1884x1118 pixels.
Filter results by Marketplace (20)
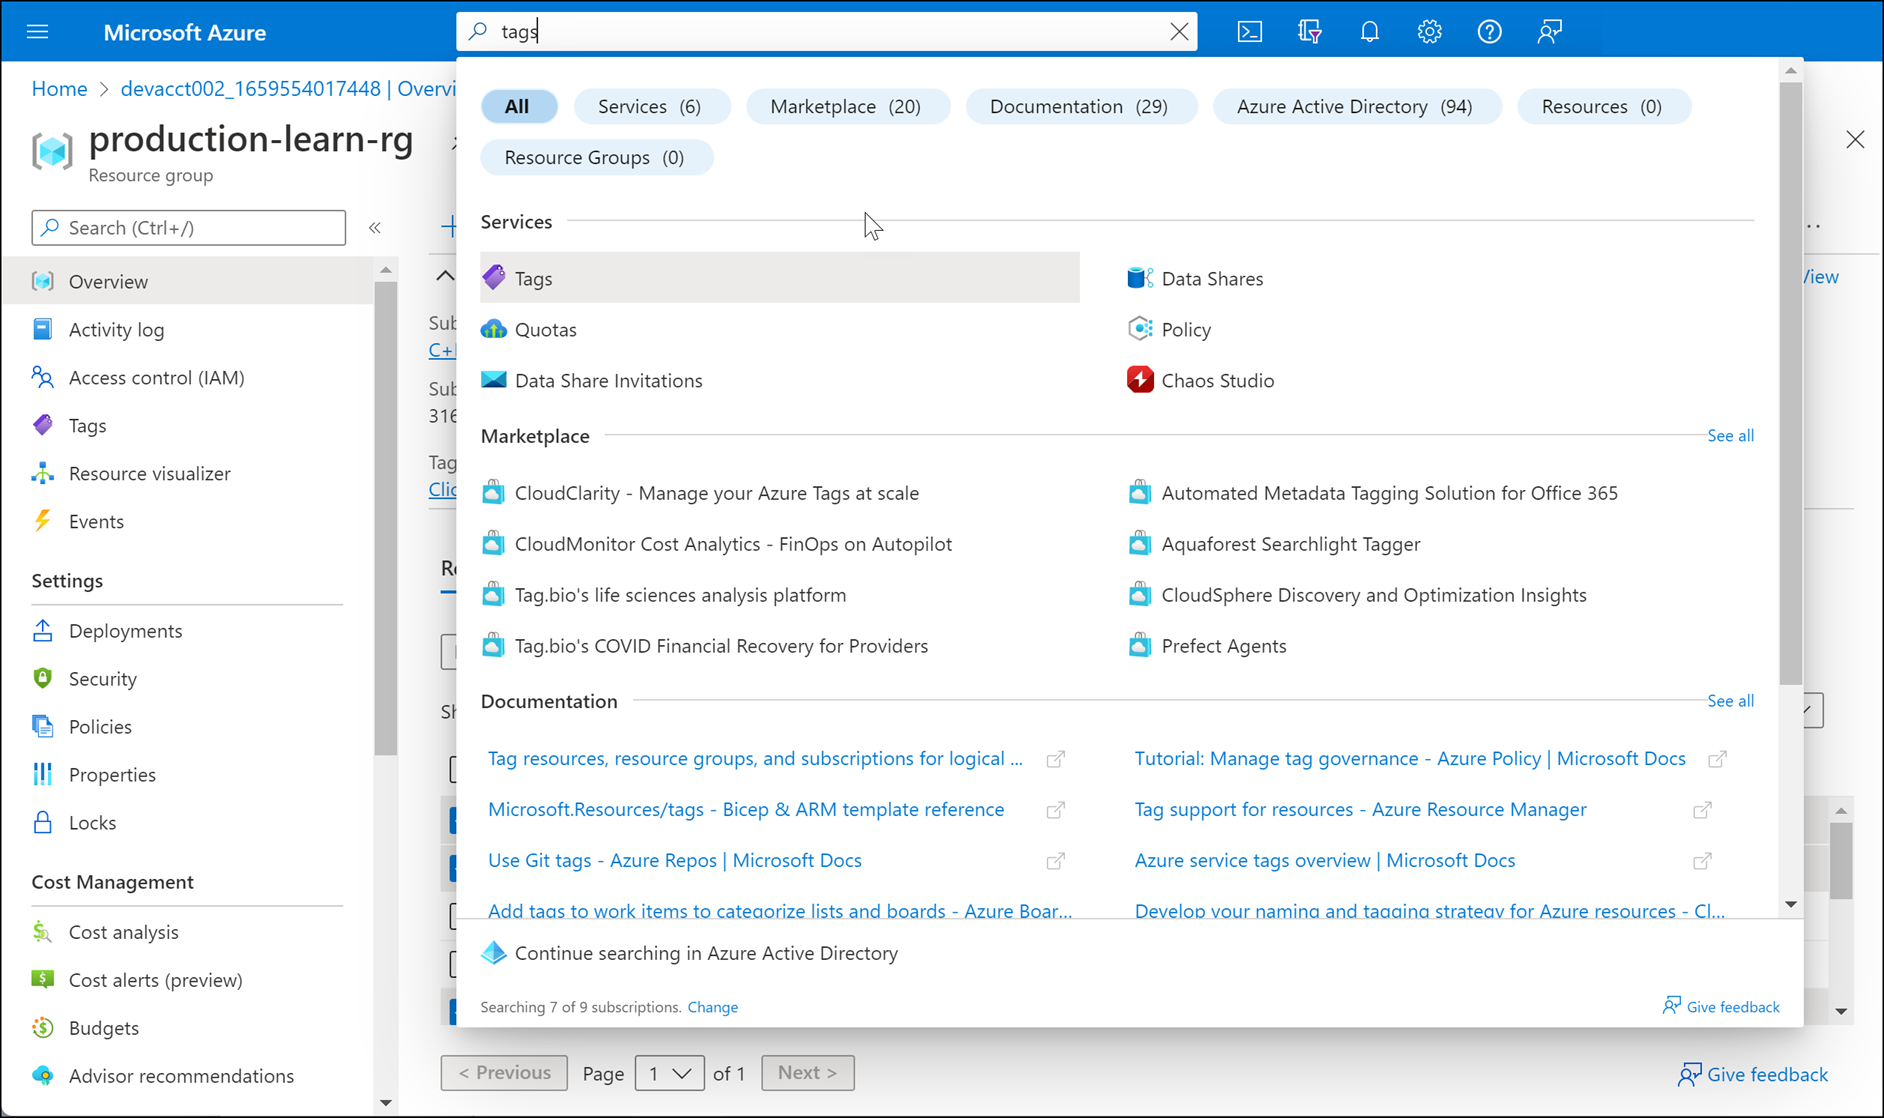coord(846,106)
